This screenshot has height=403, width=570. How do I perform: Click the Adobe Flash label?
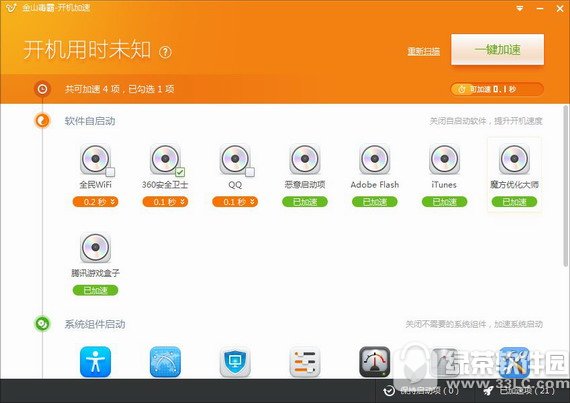pos(374,185)
